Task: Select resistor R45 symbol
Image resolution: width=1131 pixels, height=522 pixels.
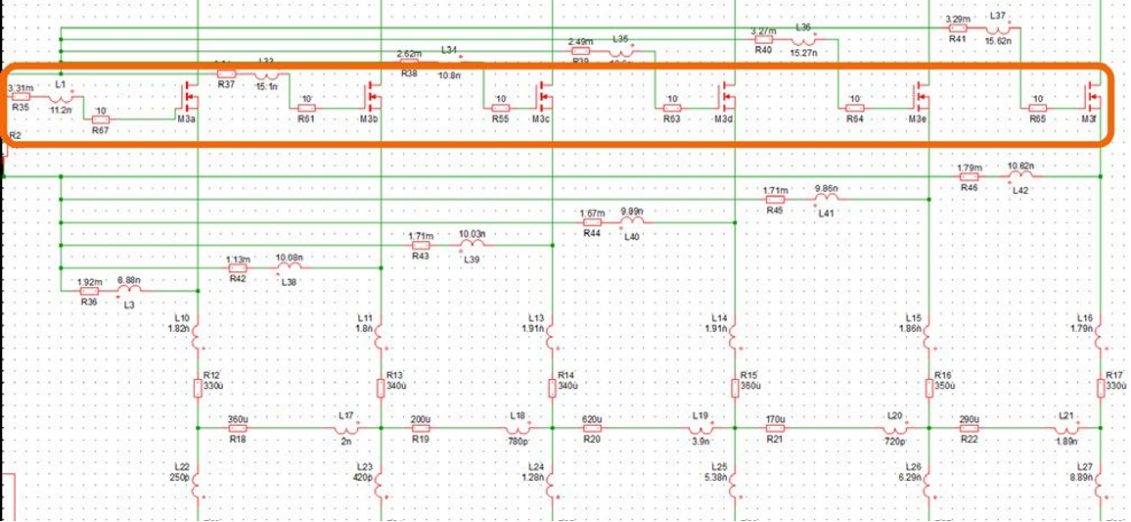Action: pos(775,199)
